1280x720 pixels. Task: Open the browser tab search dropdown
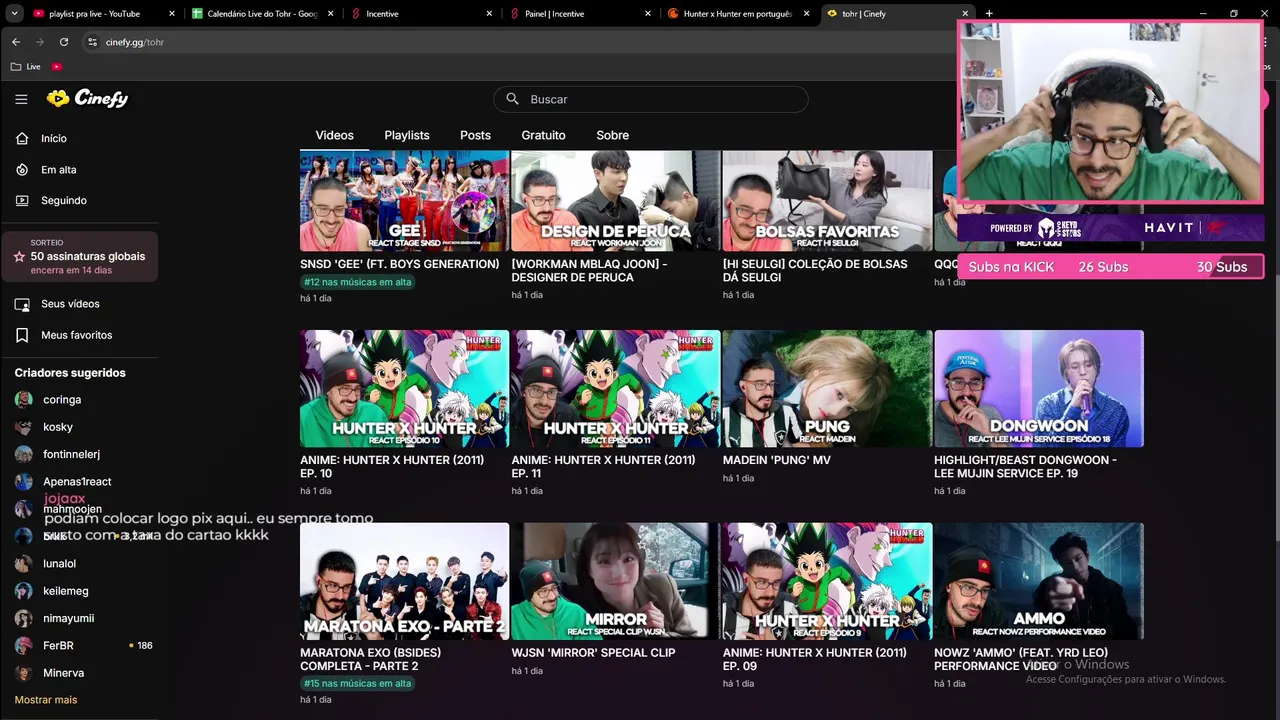pos(14,14)
